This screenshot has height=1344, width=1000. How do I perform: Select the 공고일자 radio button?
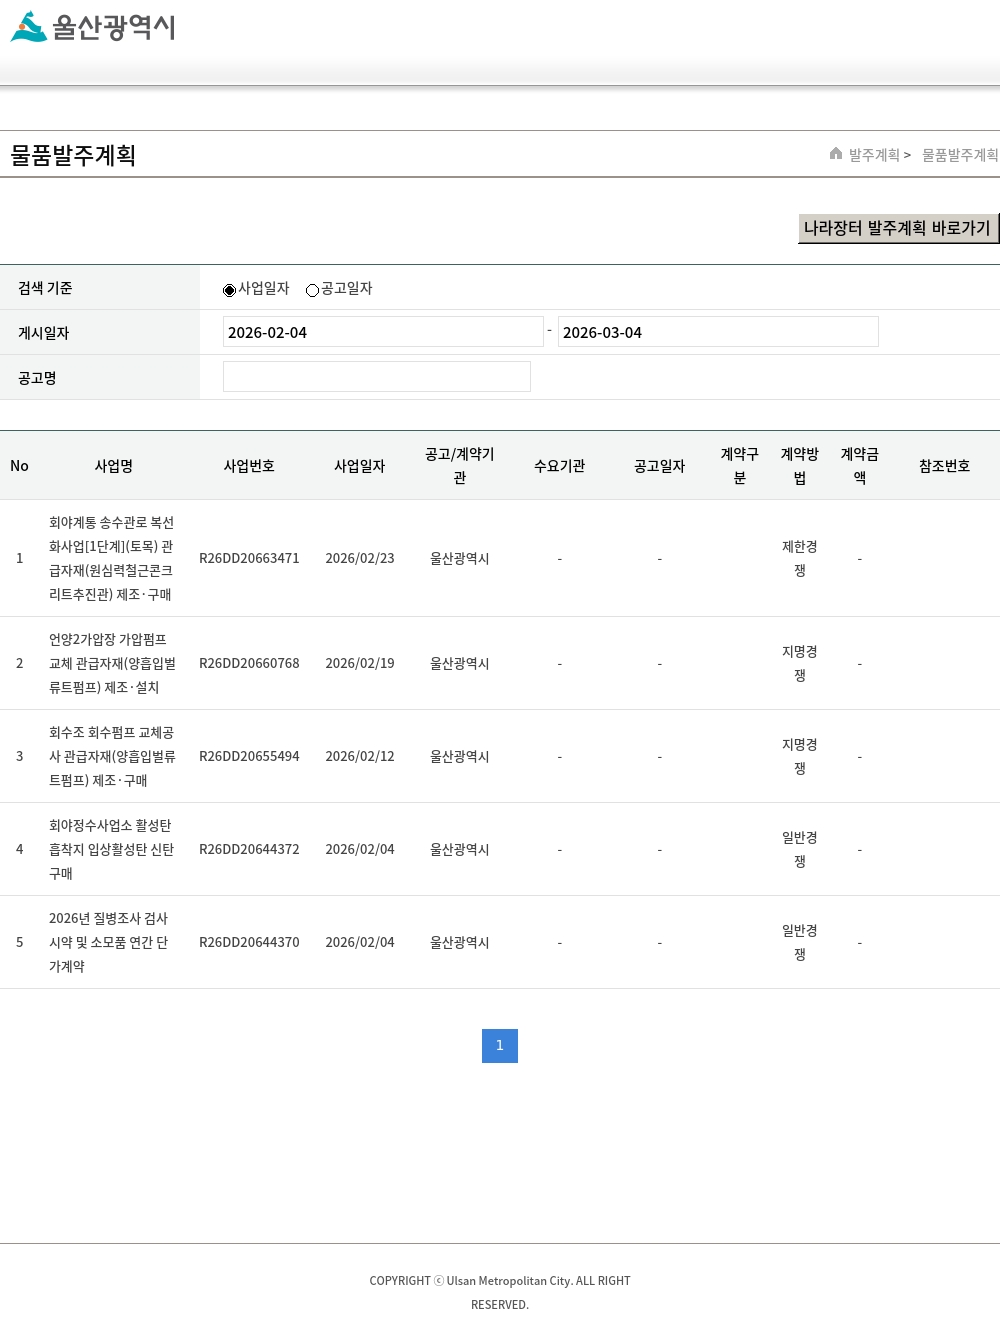312,290
